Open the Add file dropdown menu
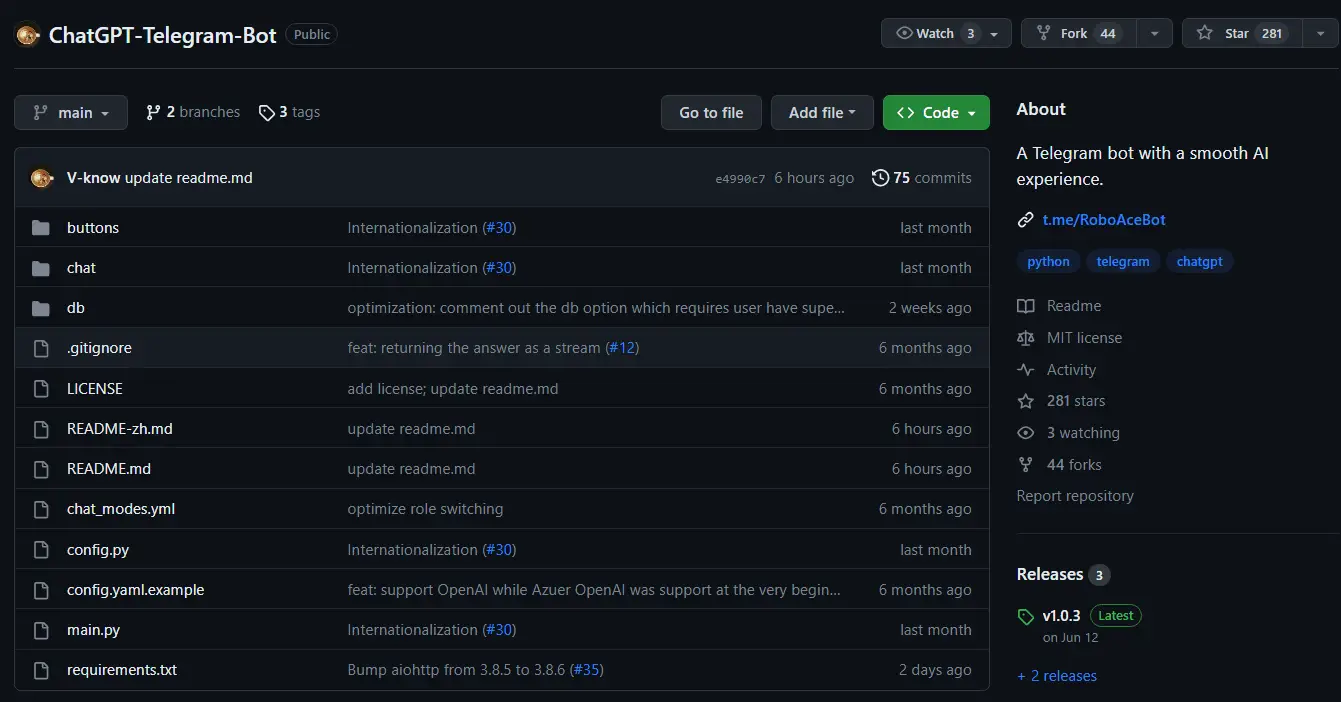Image resolution: width=1341 pixels, height=702 pixels. (x=822, y=113)
